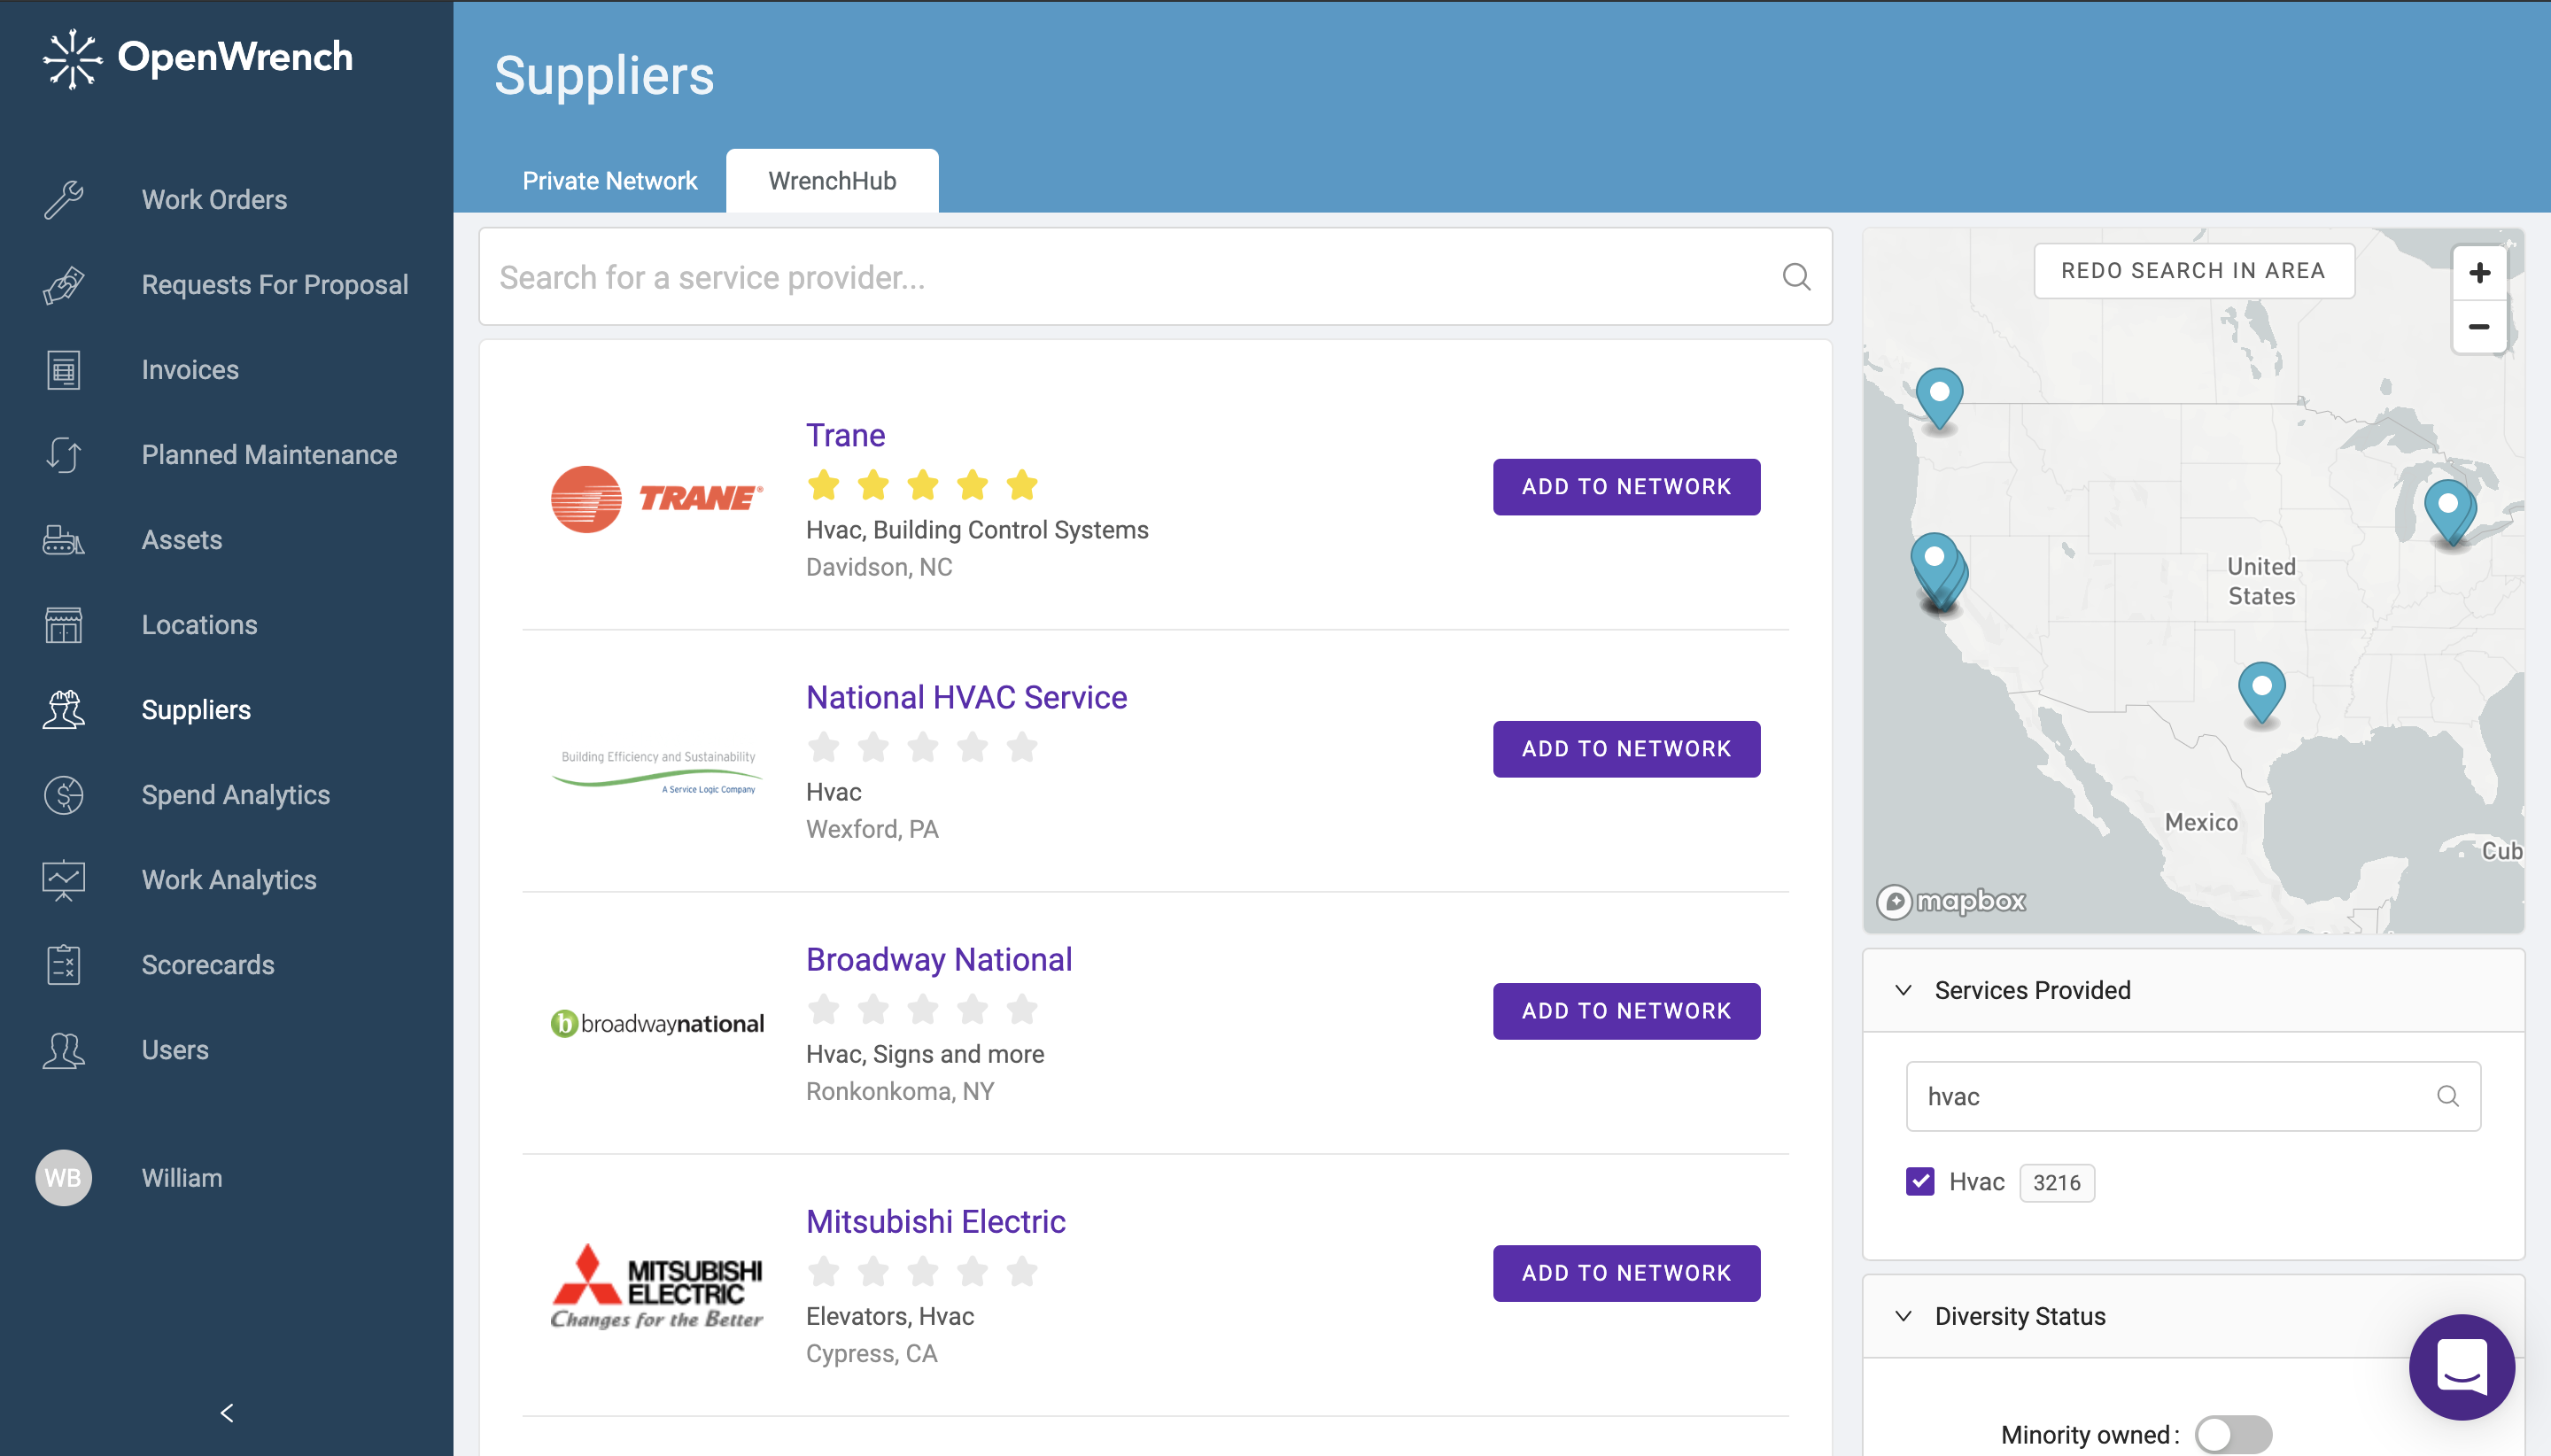Image resolution: width=2551 pixels, height=1456 pixels.
Task: Open the Invoices sidebar icon
Action: pos(64,370)
